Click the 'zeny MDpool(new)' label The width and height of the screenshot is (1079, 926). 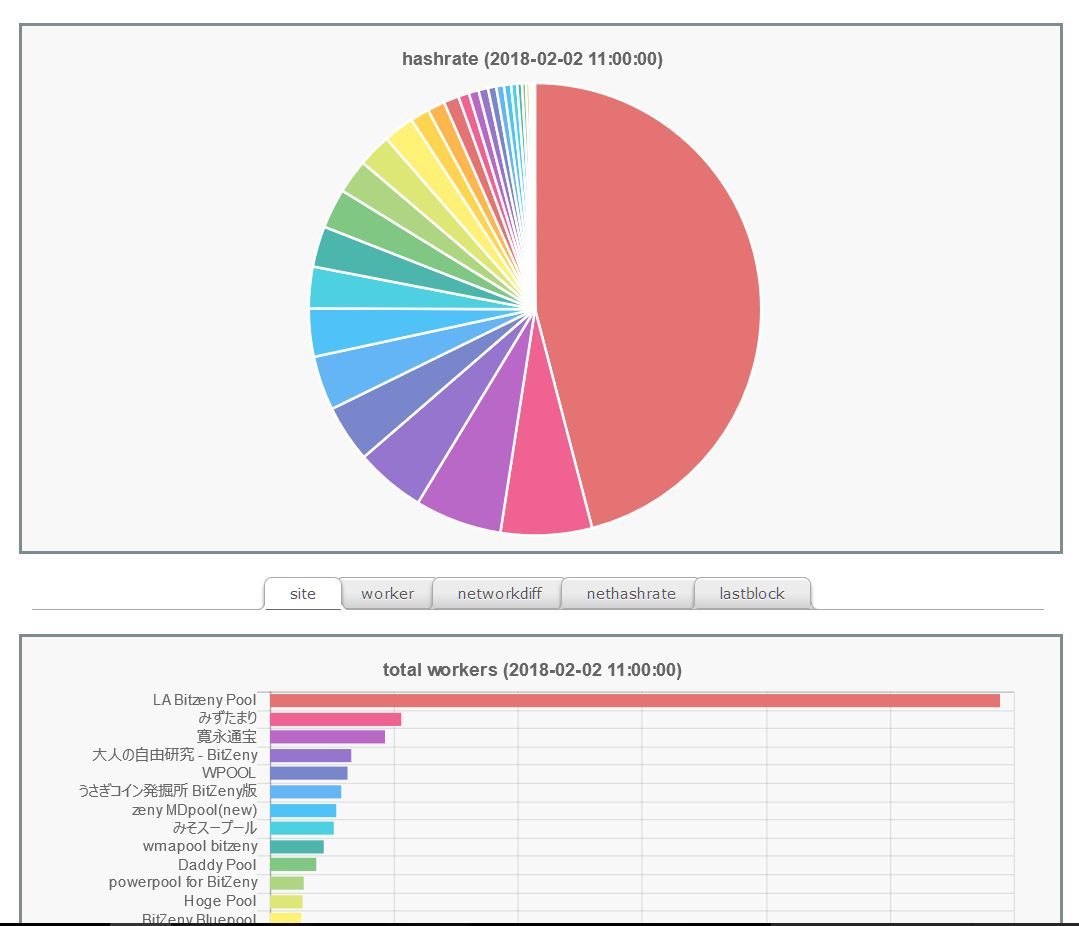point(195,810)
